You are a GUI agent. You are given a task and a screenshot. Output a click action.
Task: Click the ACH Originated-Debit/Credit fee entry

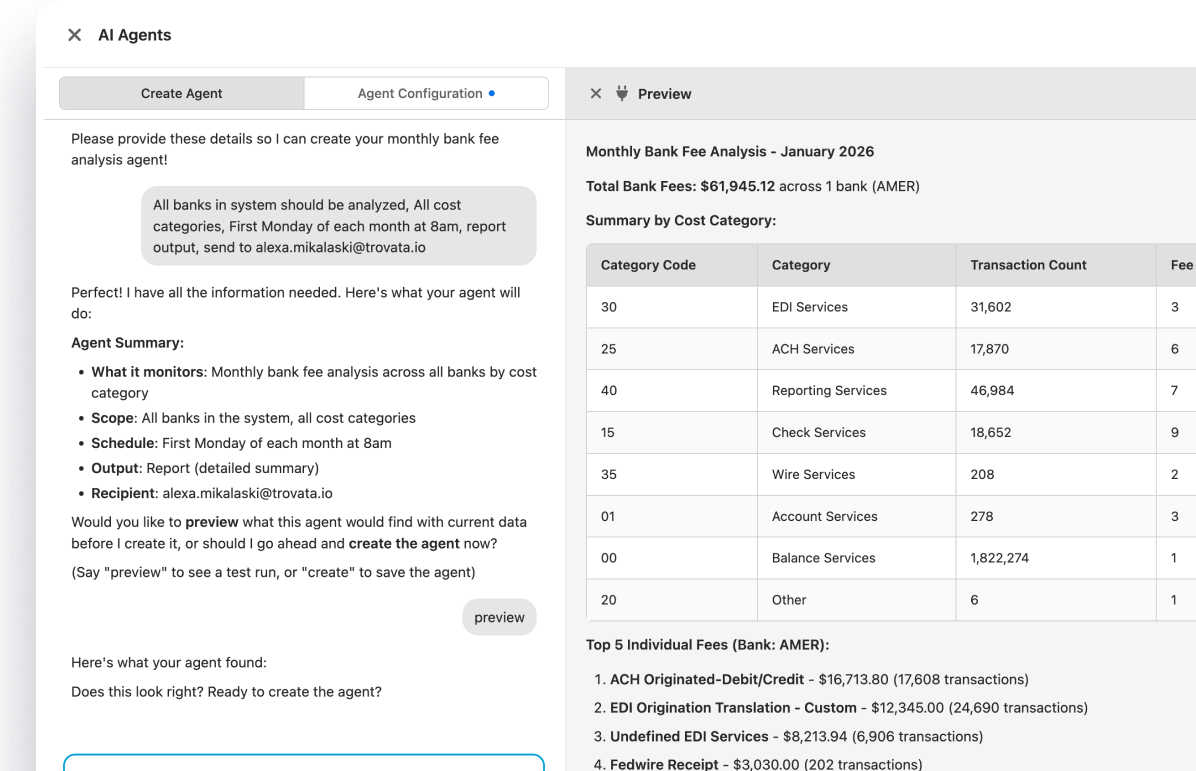pyautogui.click(x=706, y=679)
